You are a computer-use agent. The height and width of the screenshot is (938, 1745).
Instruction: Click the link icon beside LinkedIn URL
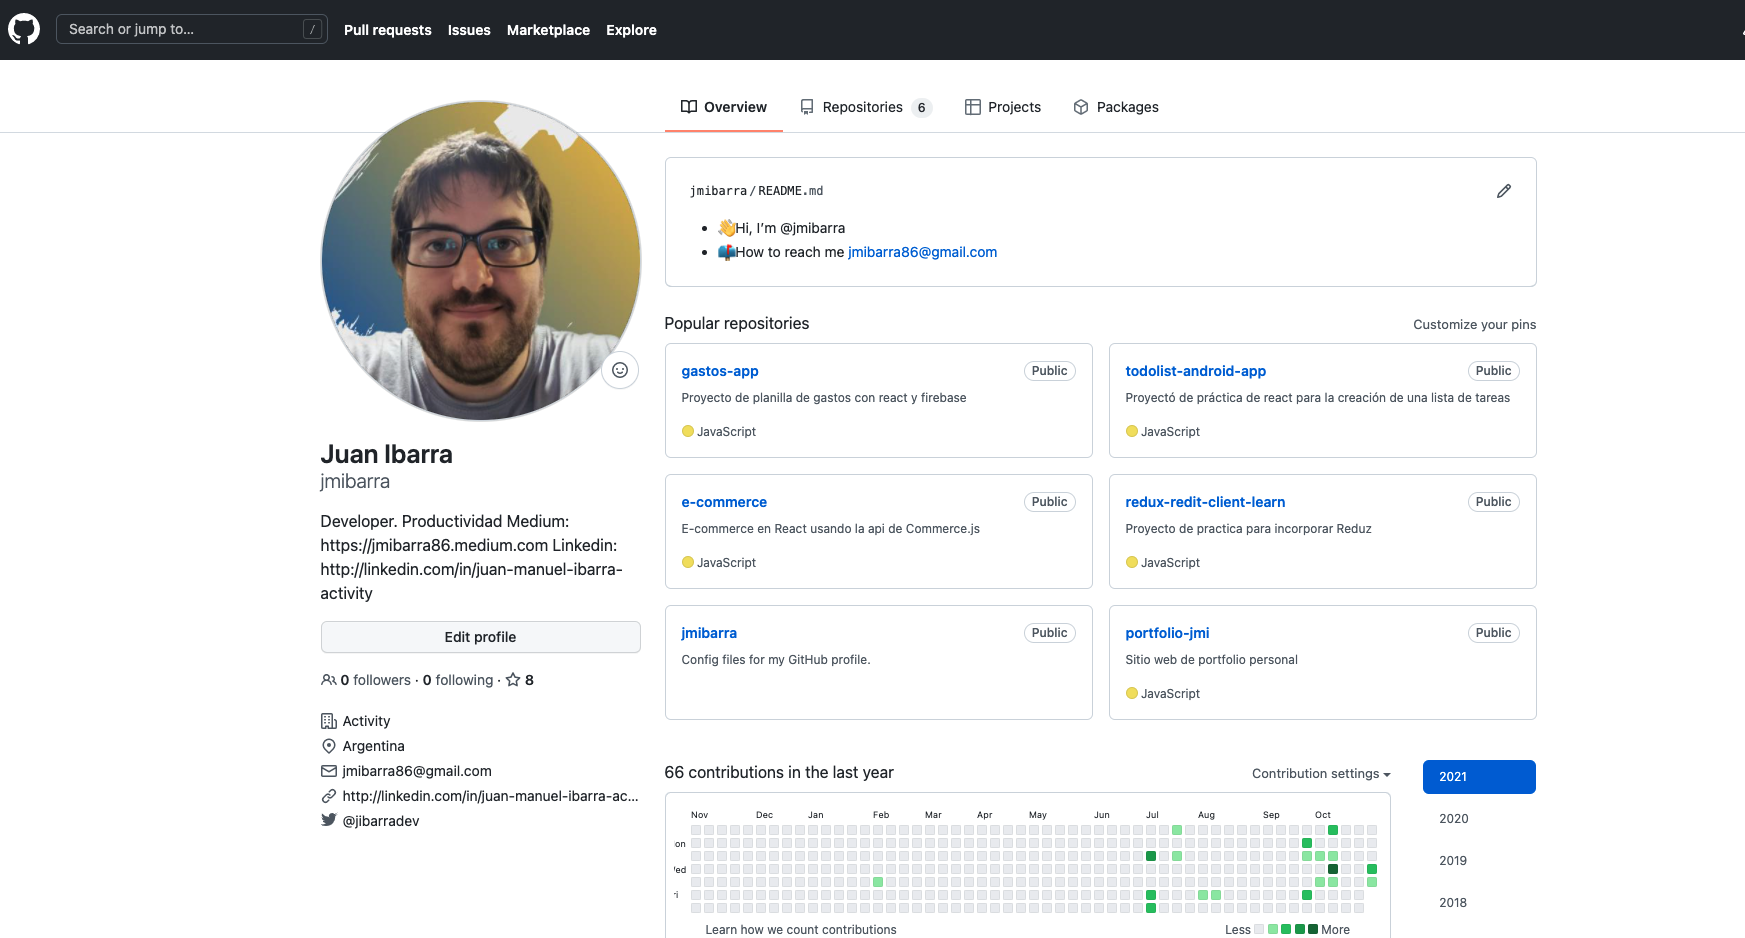coord(328,796)
